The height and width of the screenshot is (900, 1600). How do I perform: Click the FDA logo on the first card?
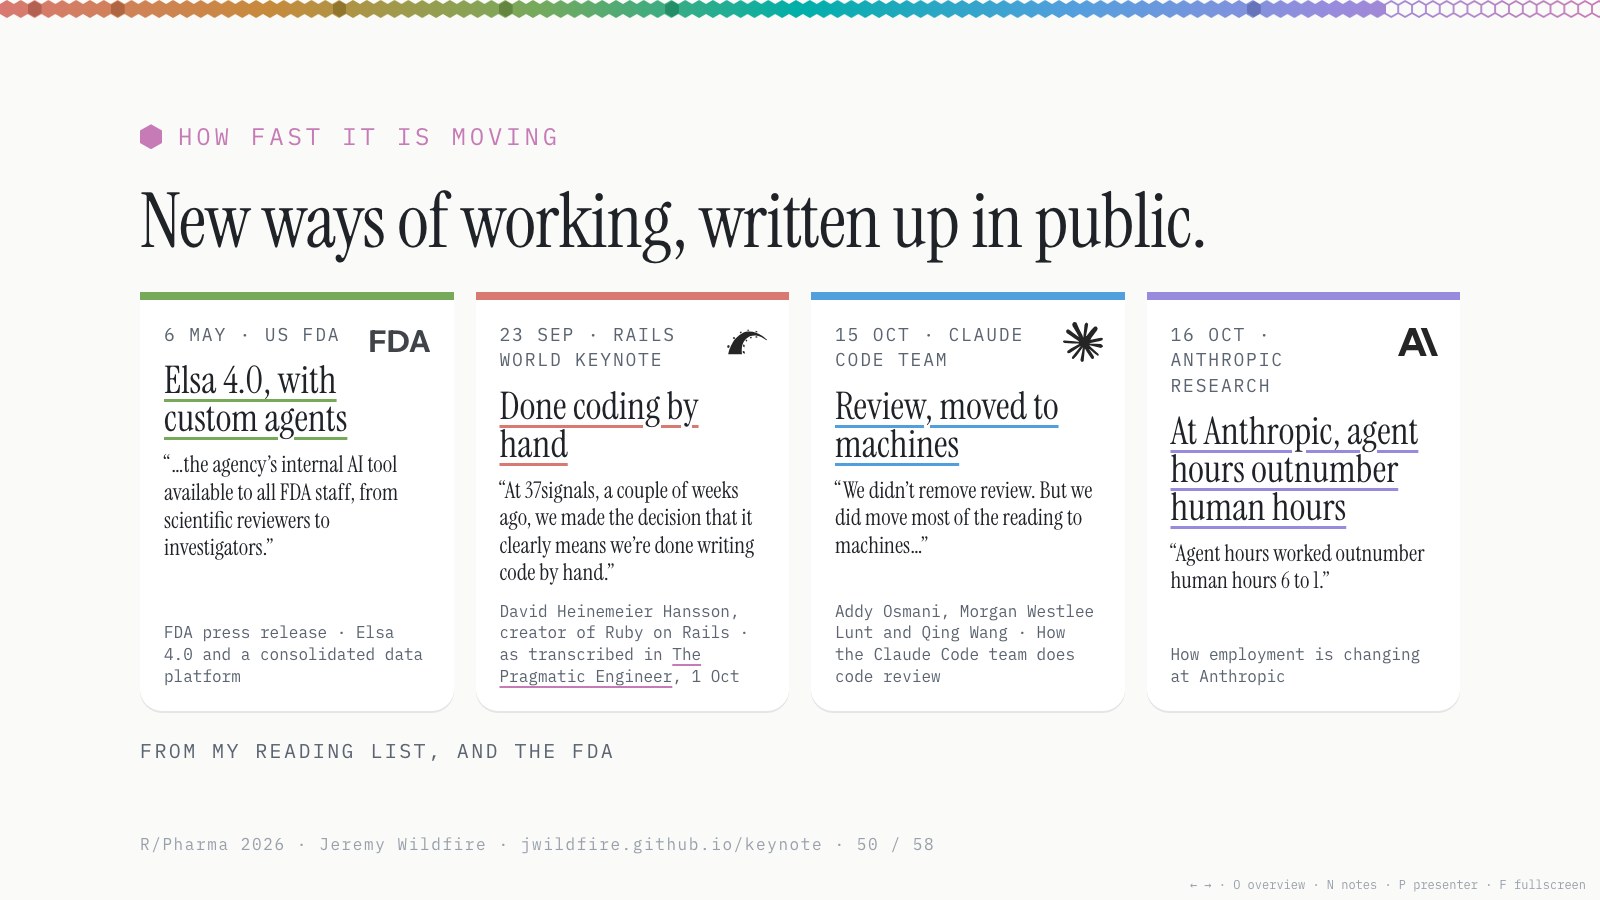[x=399, y=342]
